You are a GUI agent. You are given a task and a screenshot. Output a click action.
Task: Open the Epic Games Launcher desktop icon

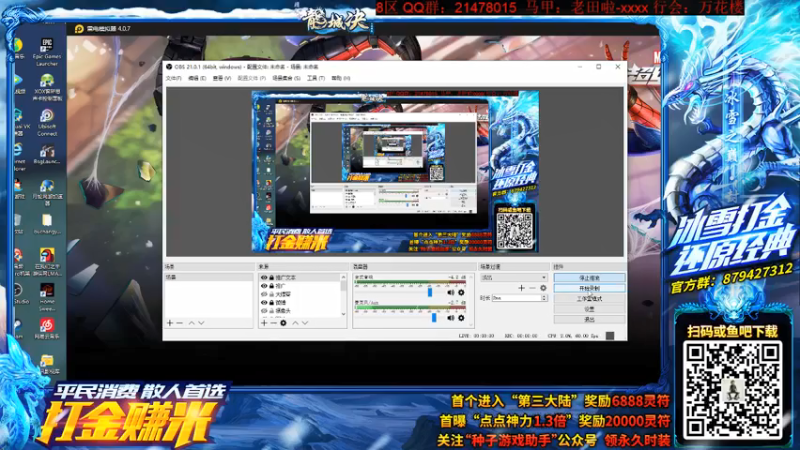pyautogui.click(x=47, y=52)
